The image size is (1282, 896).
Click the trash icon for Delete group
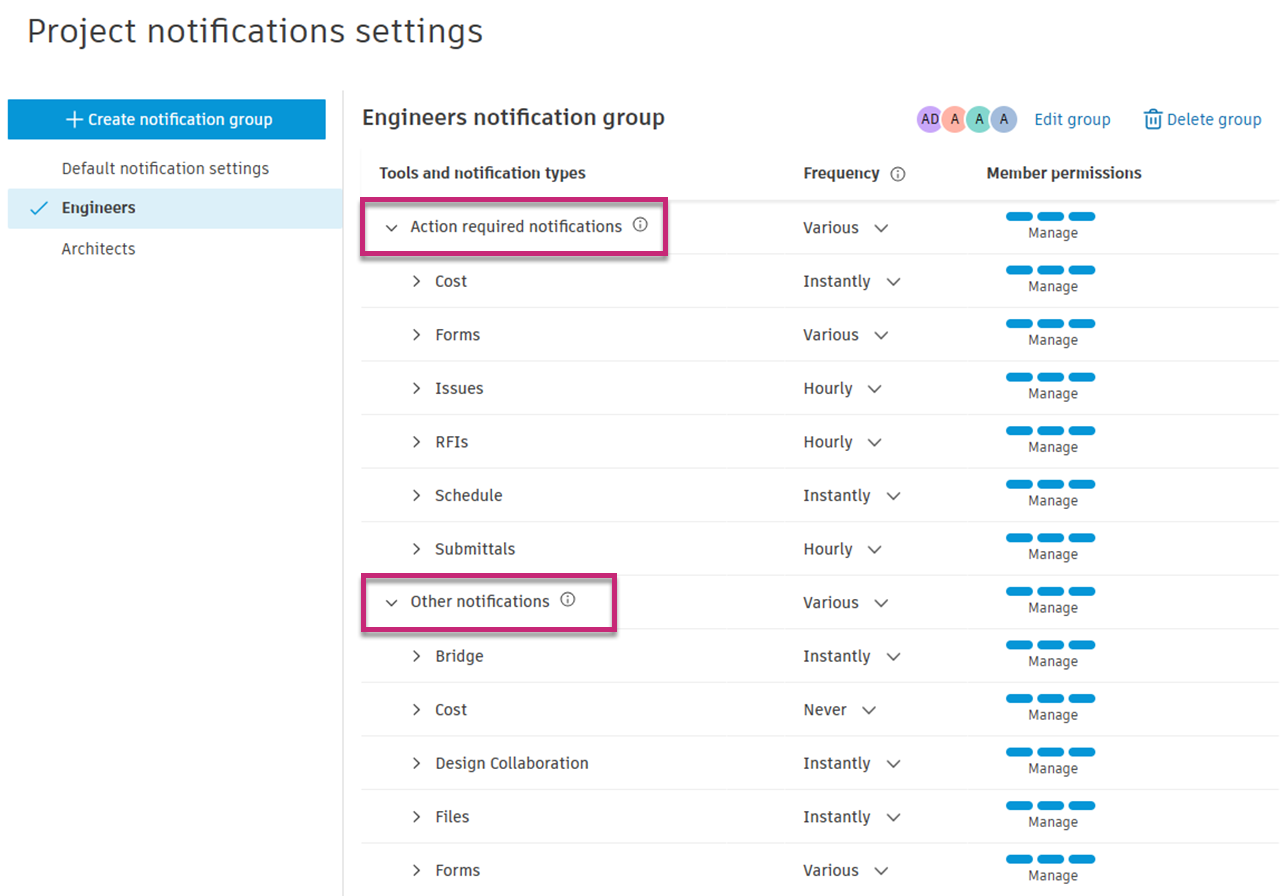pos(1153,120)
